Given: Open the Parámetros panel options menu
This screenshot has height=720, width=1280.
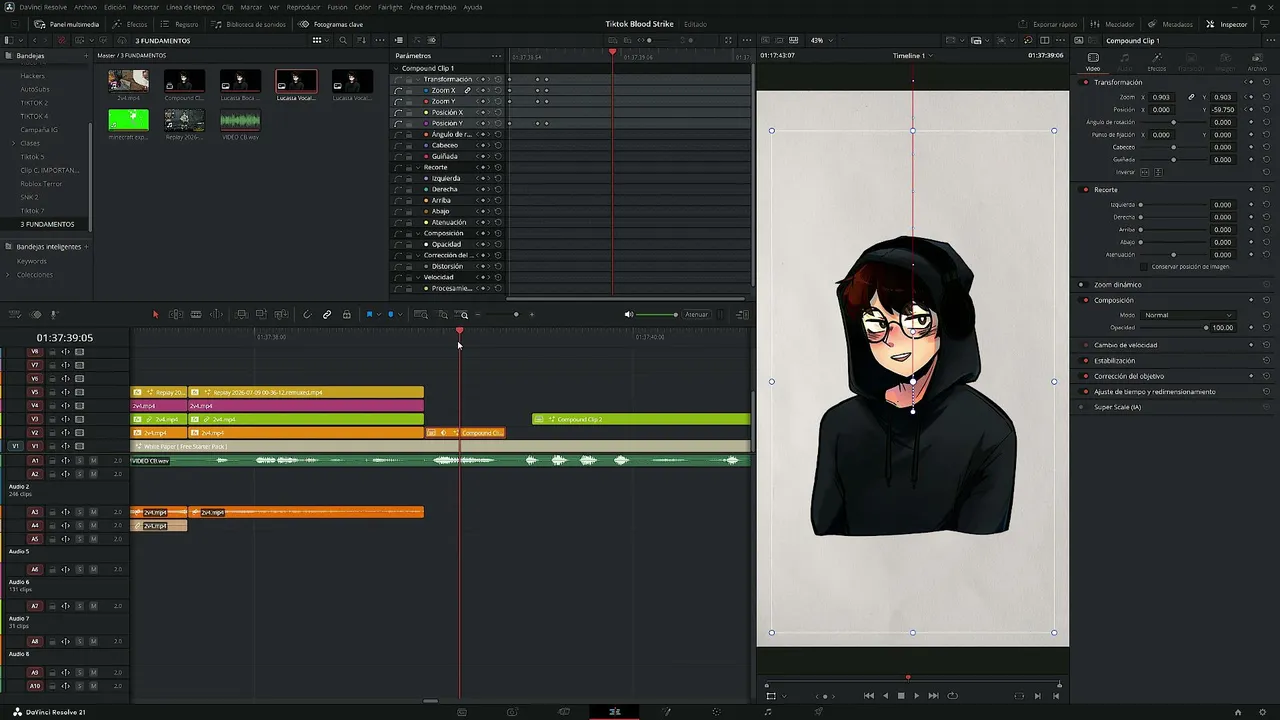Looking at the screenshot, I should (496, 56).
